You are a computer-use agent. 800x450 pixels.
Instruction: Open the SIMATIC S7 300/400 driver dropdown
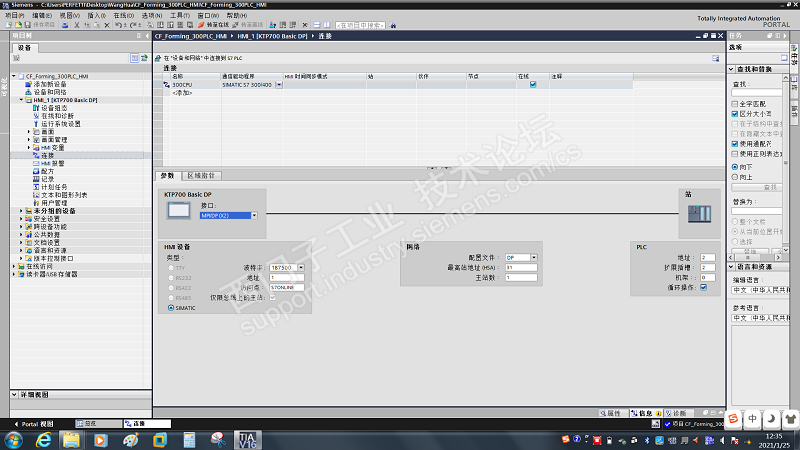pos(279,85)
